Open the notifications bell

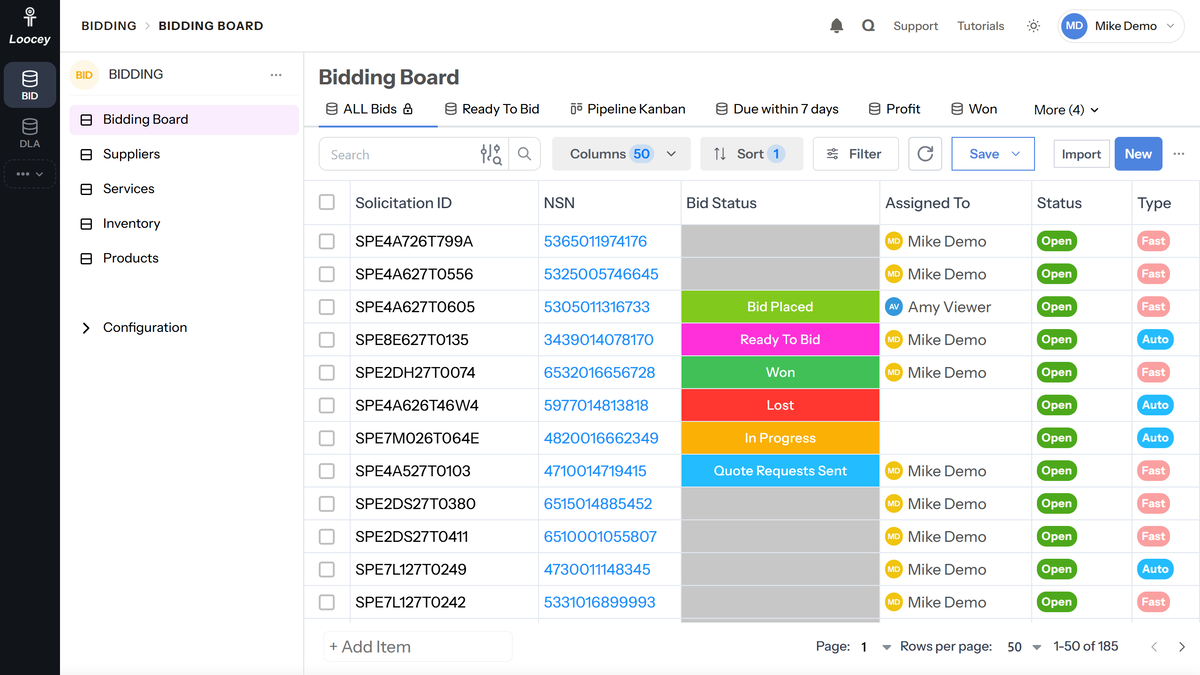pos(837,26)
